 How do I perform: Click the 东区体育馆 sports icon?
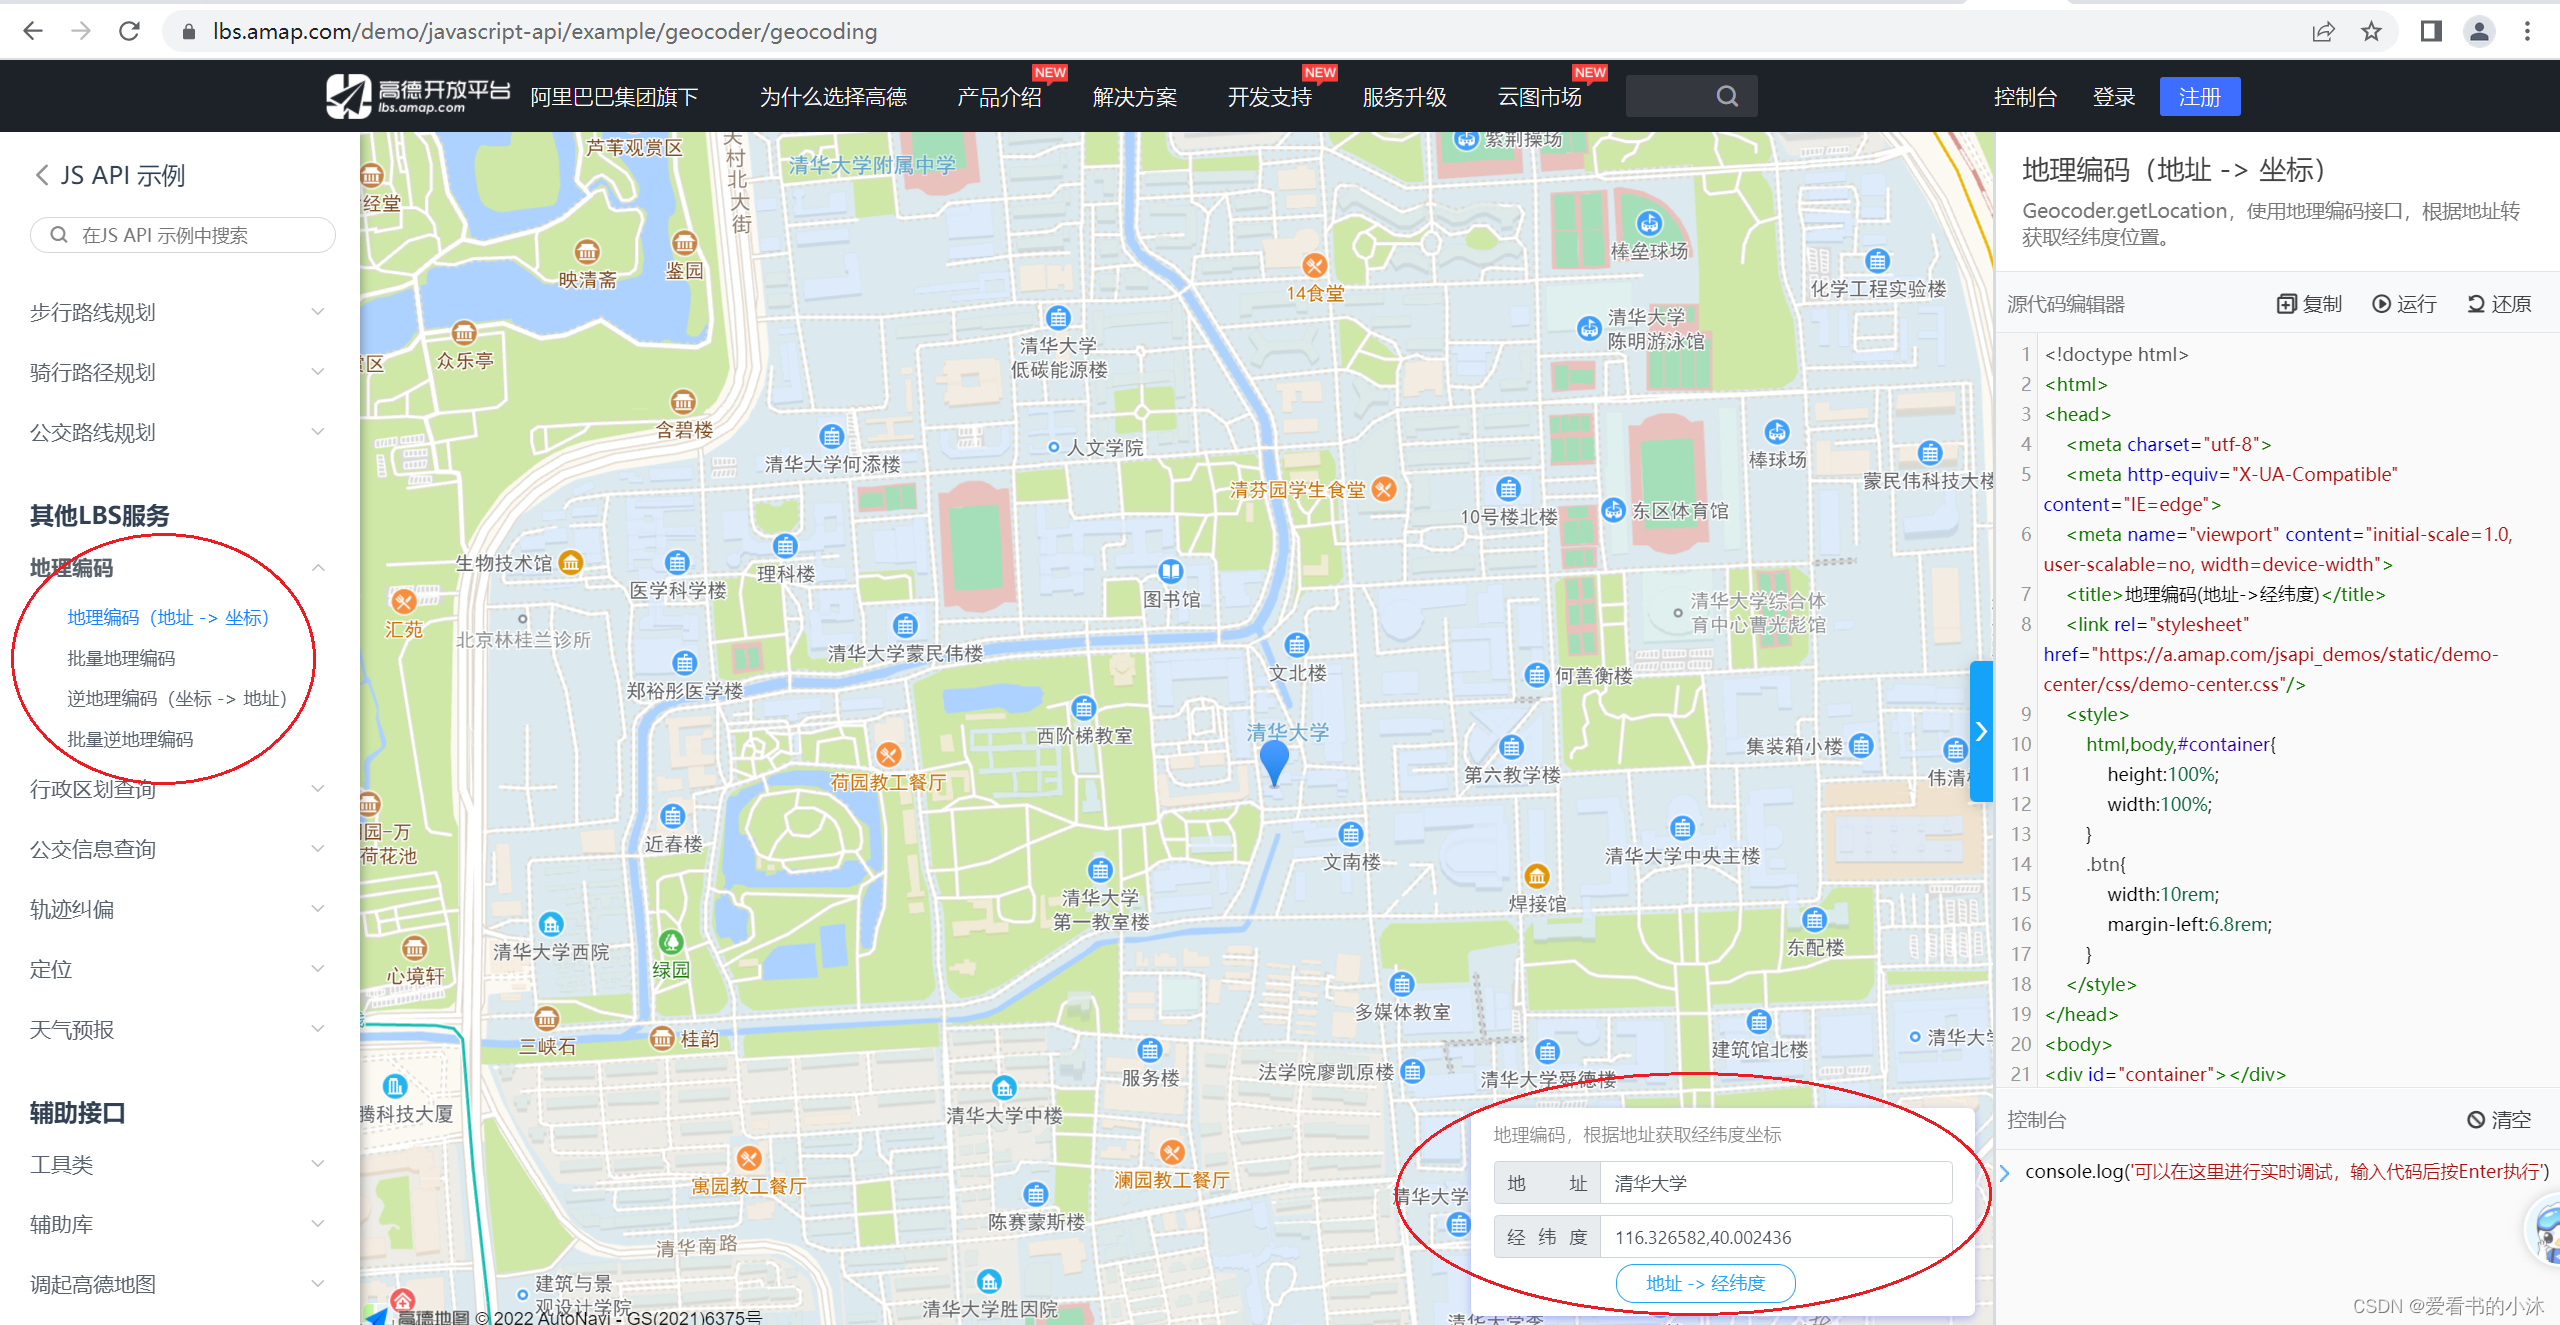coord(1613,510)
